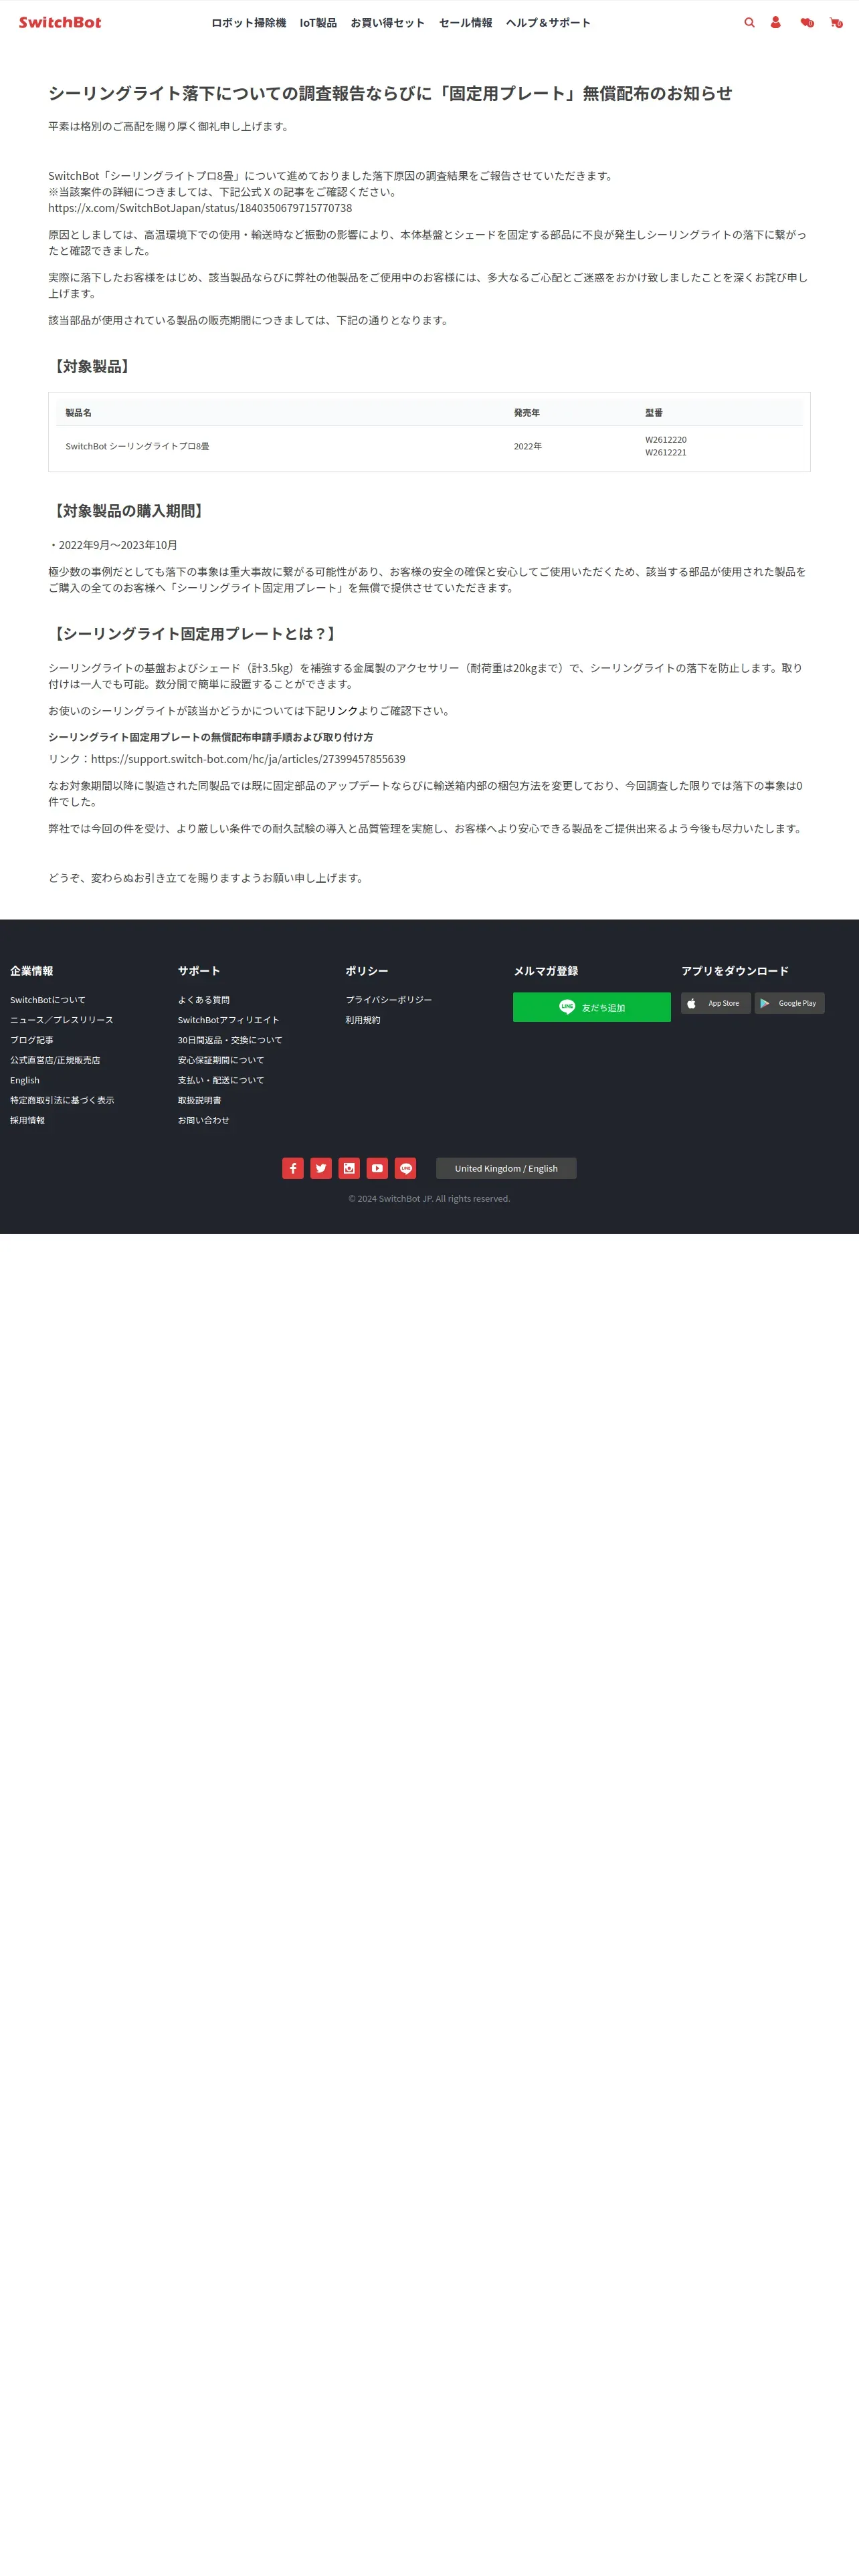Click the メルマガ登録 footer heading

[x=546, y=971]
